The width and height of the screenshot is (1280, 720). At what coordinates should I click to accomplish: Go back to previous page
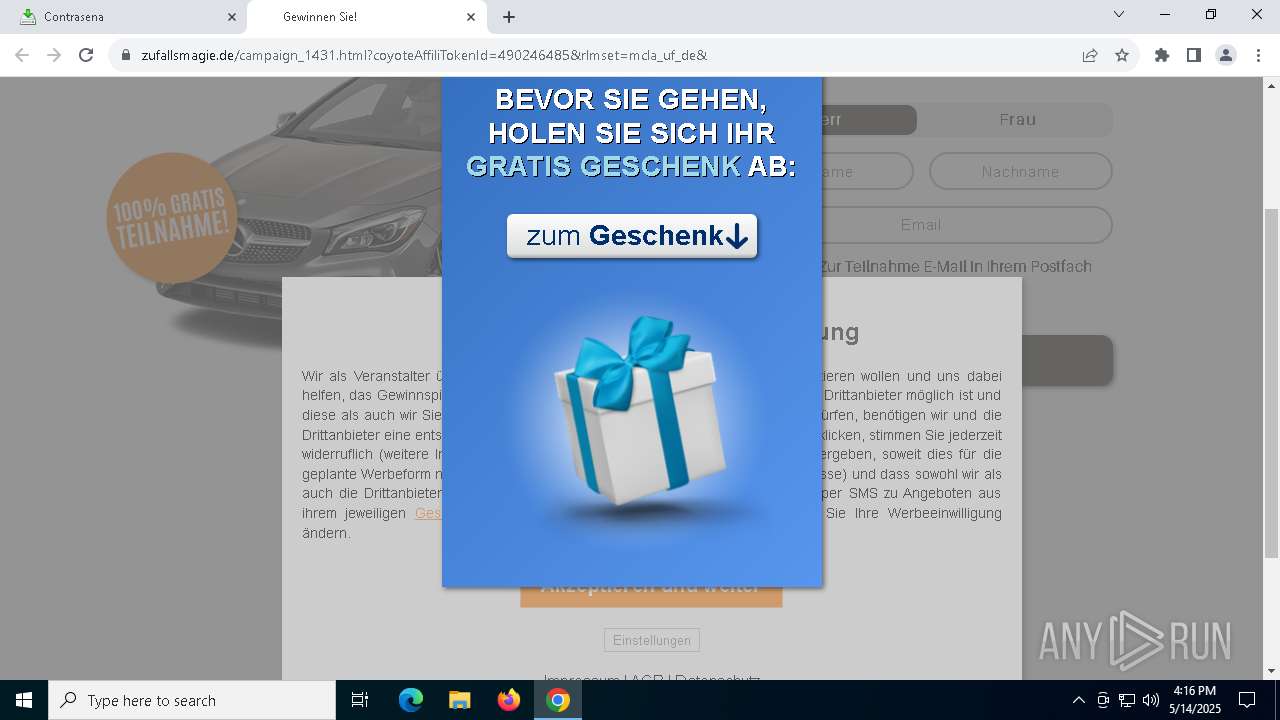point(22,55)
